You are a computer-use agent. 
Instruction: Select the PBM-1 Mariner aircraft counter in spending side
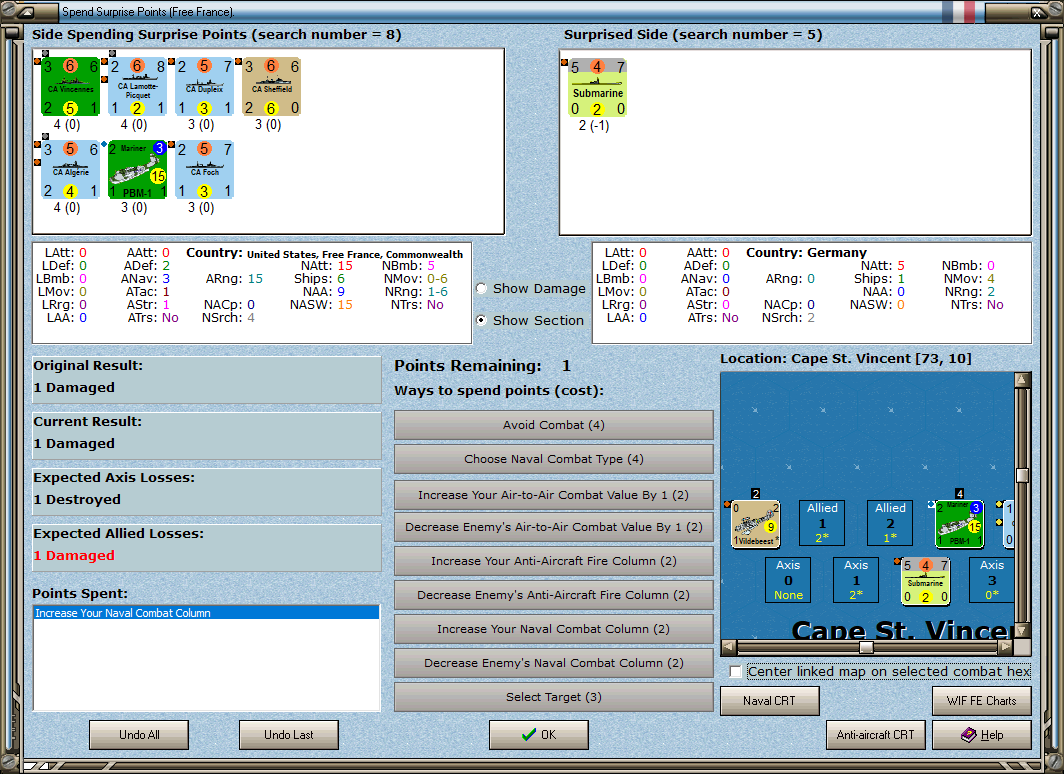(138, 170)
